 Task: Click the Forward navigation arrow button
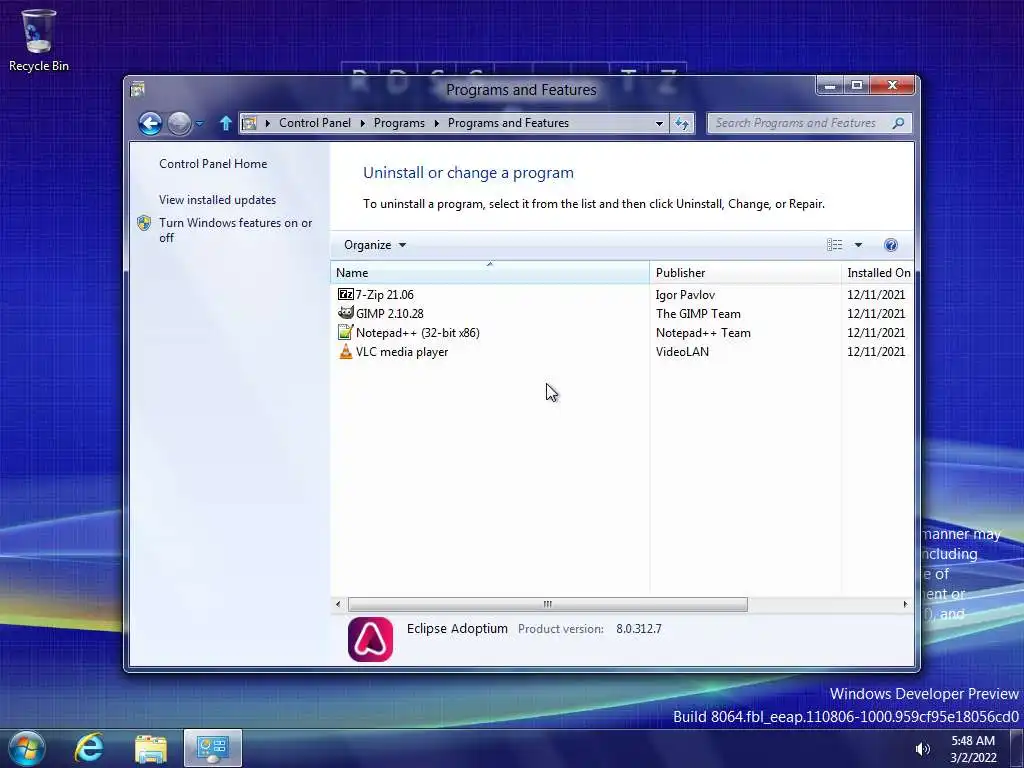[x=179, y=123]
